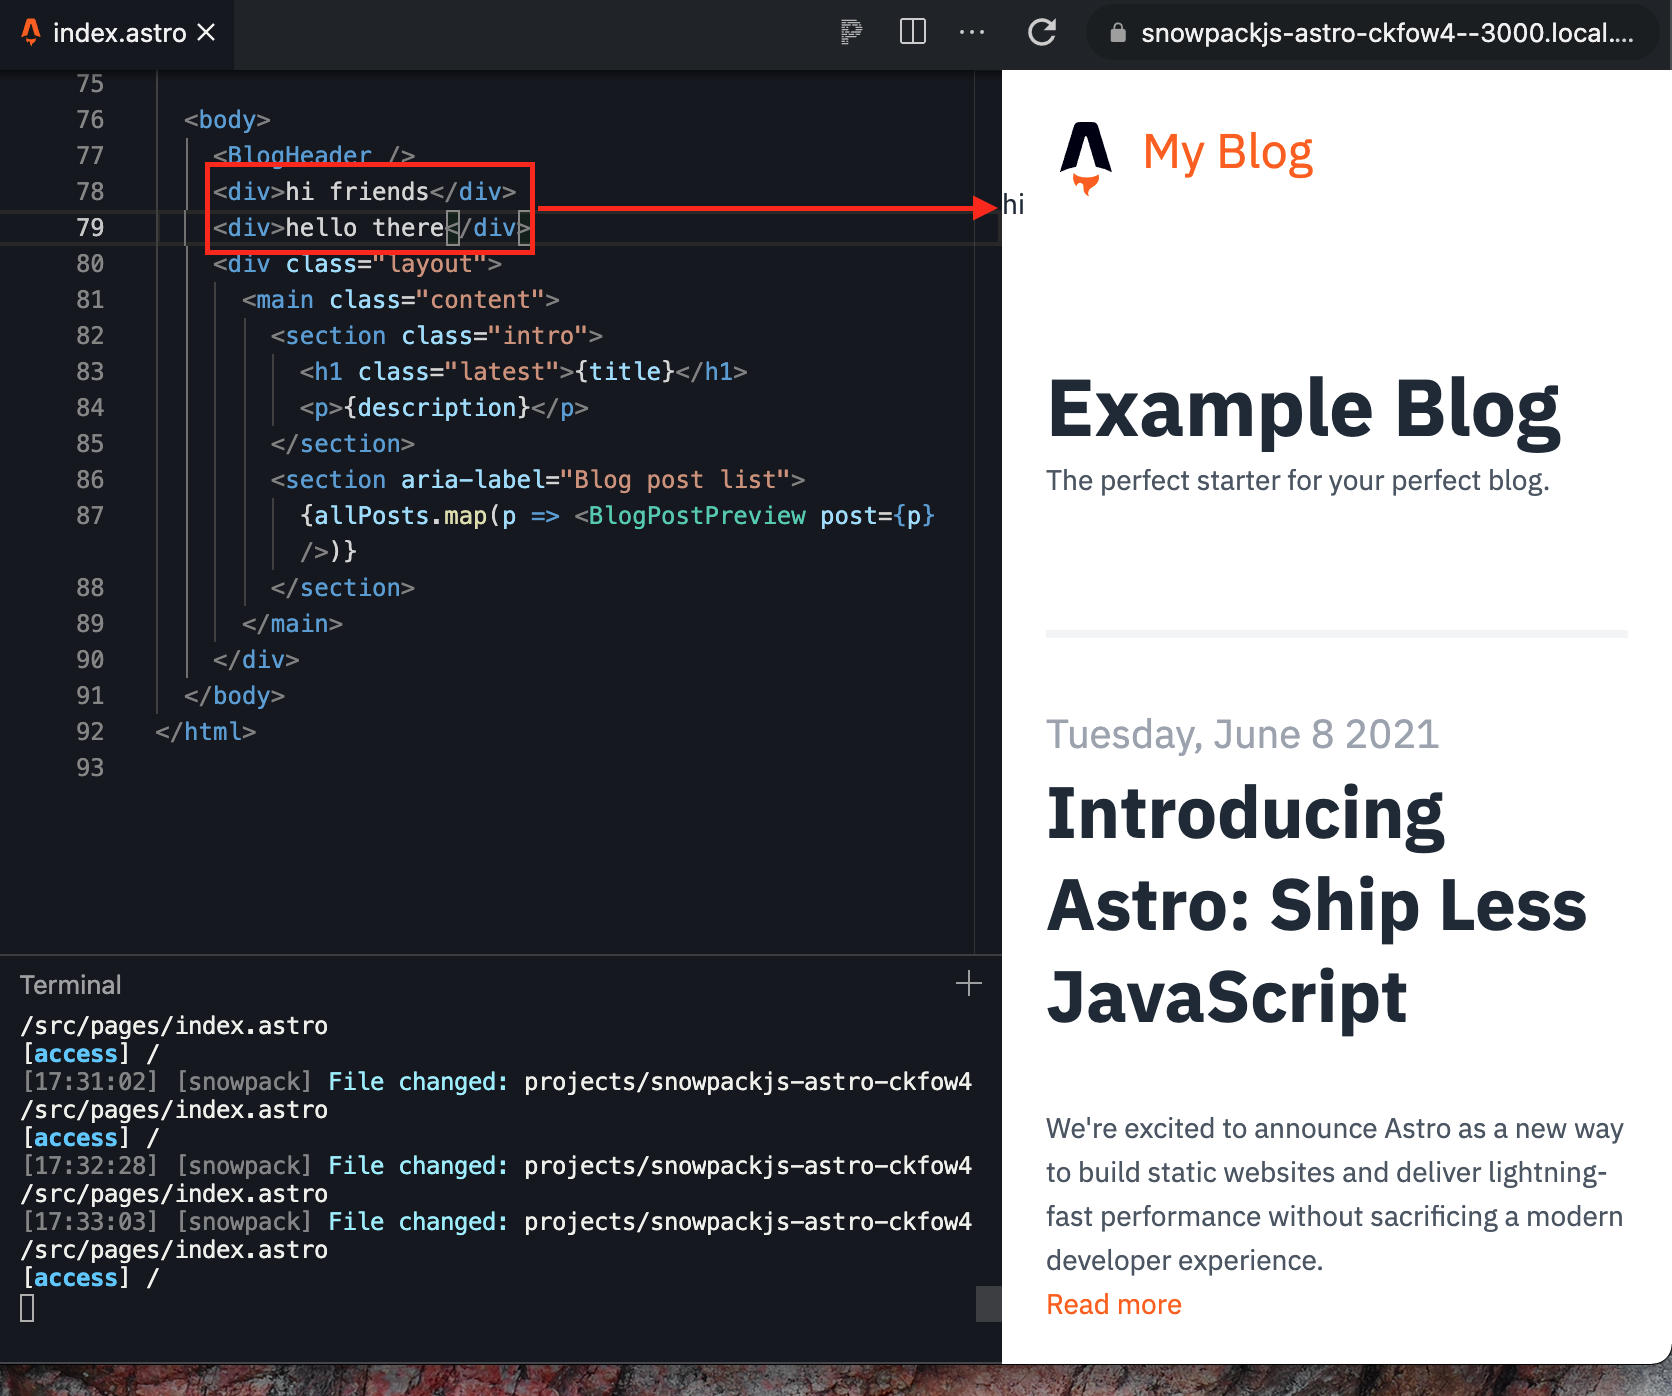1672x1396 pixels.
Task: Select the index.astro editor tab
Action: click(x=119, y=33)
